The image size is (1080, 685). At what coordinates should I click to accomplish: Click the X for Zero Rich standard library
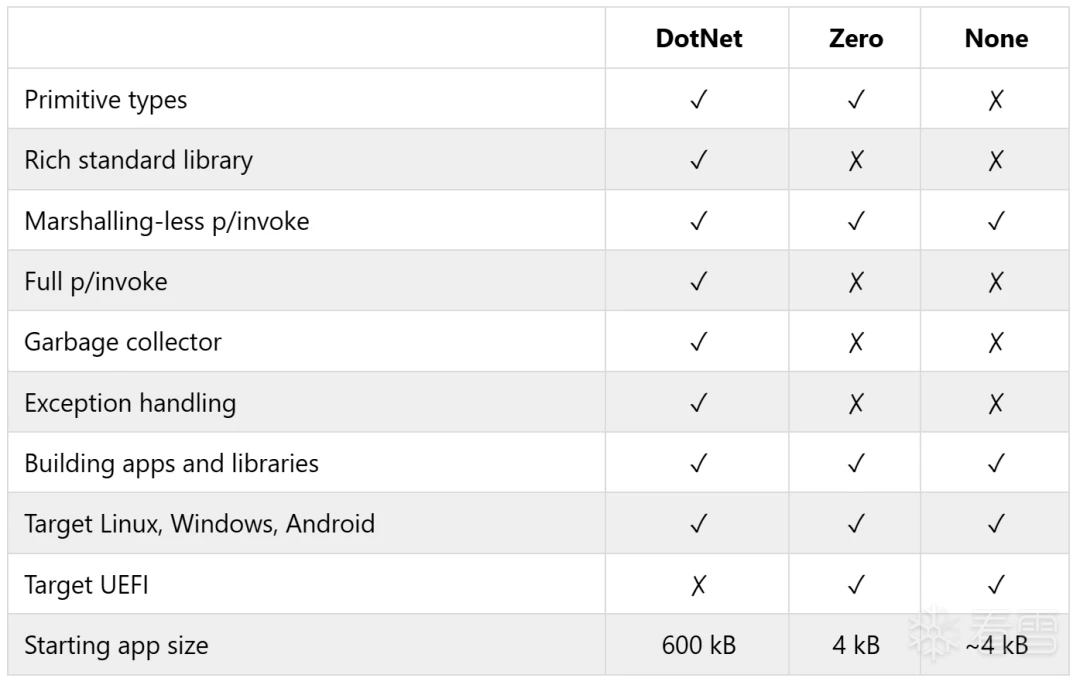point(855,161)
